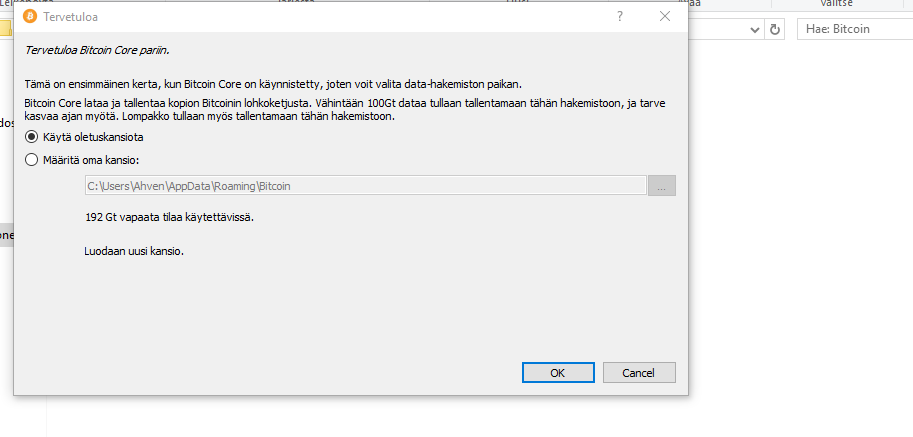Close the Tervetuloa dialog
This screenshot has width=913, height=437.
(x=665, y=16)
